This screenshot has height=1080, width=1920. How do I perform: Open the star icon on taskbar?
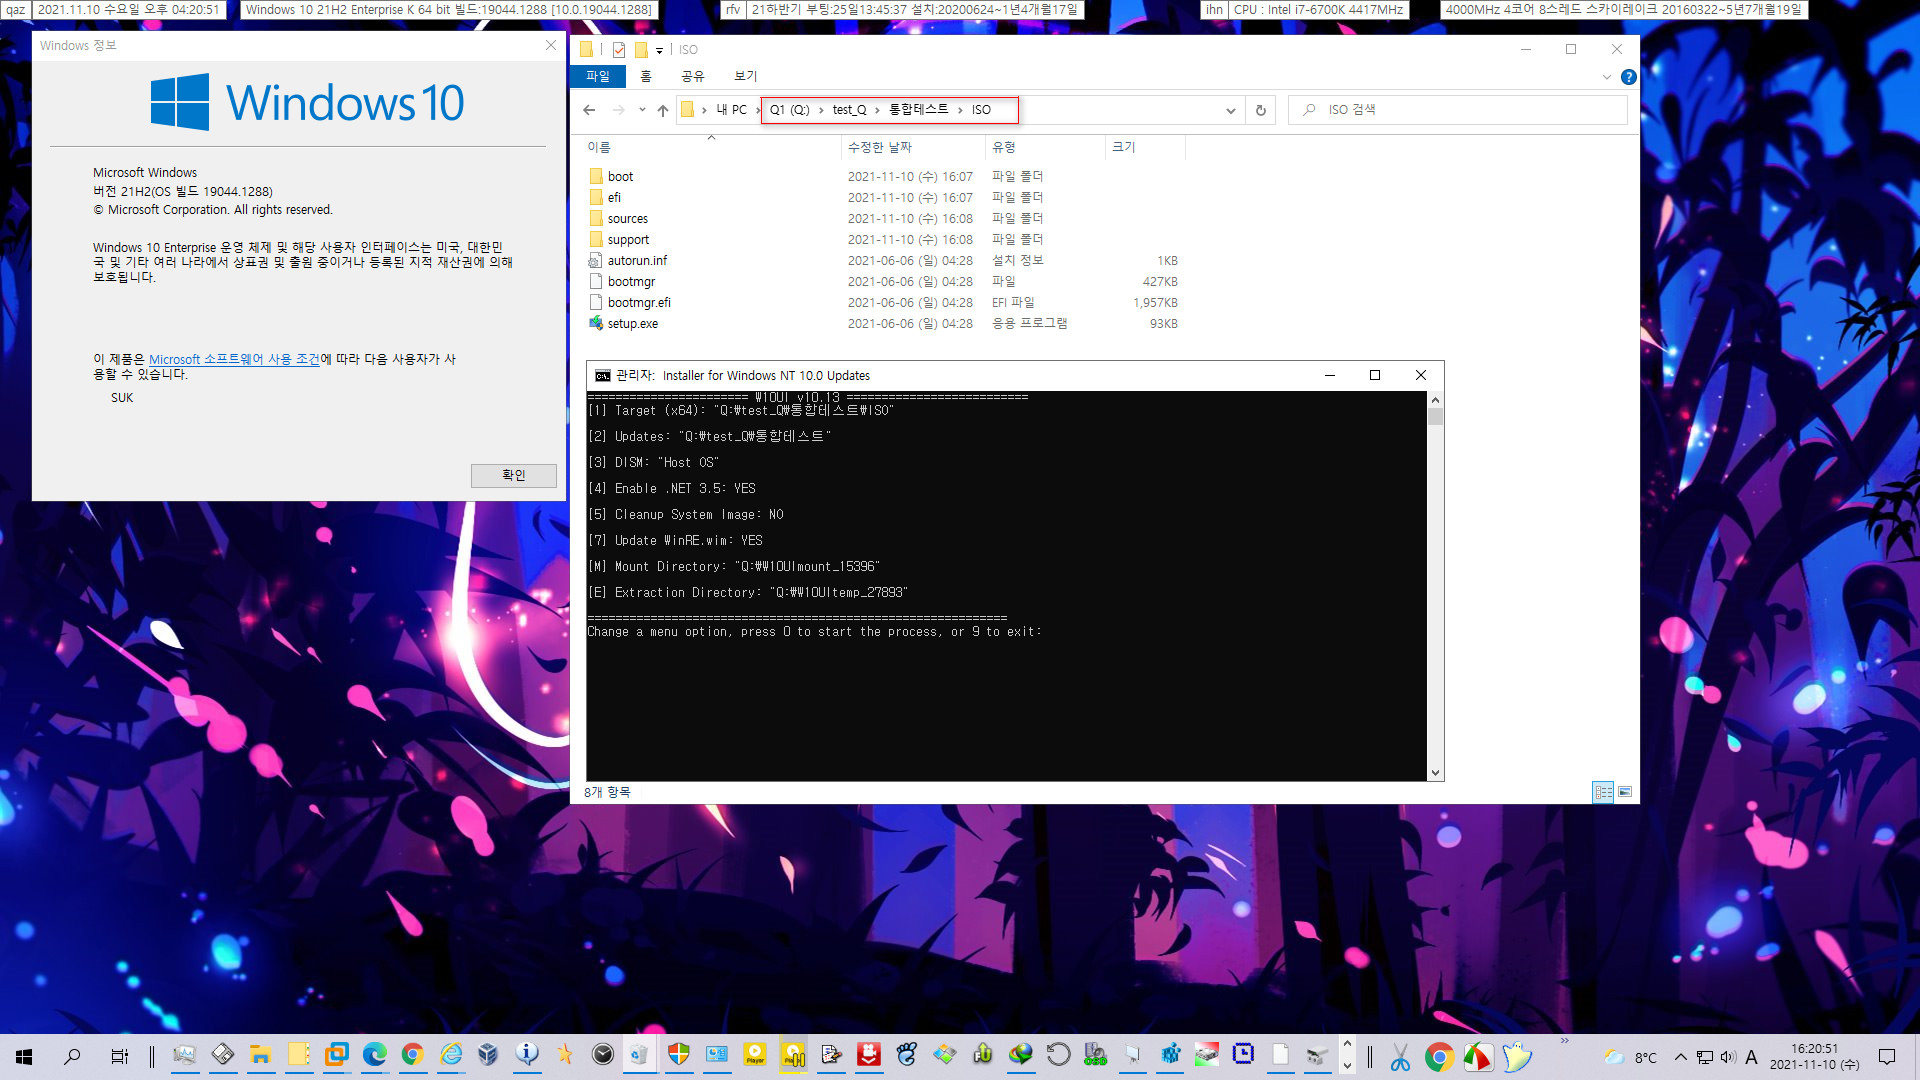565,1055
